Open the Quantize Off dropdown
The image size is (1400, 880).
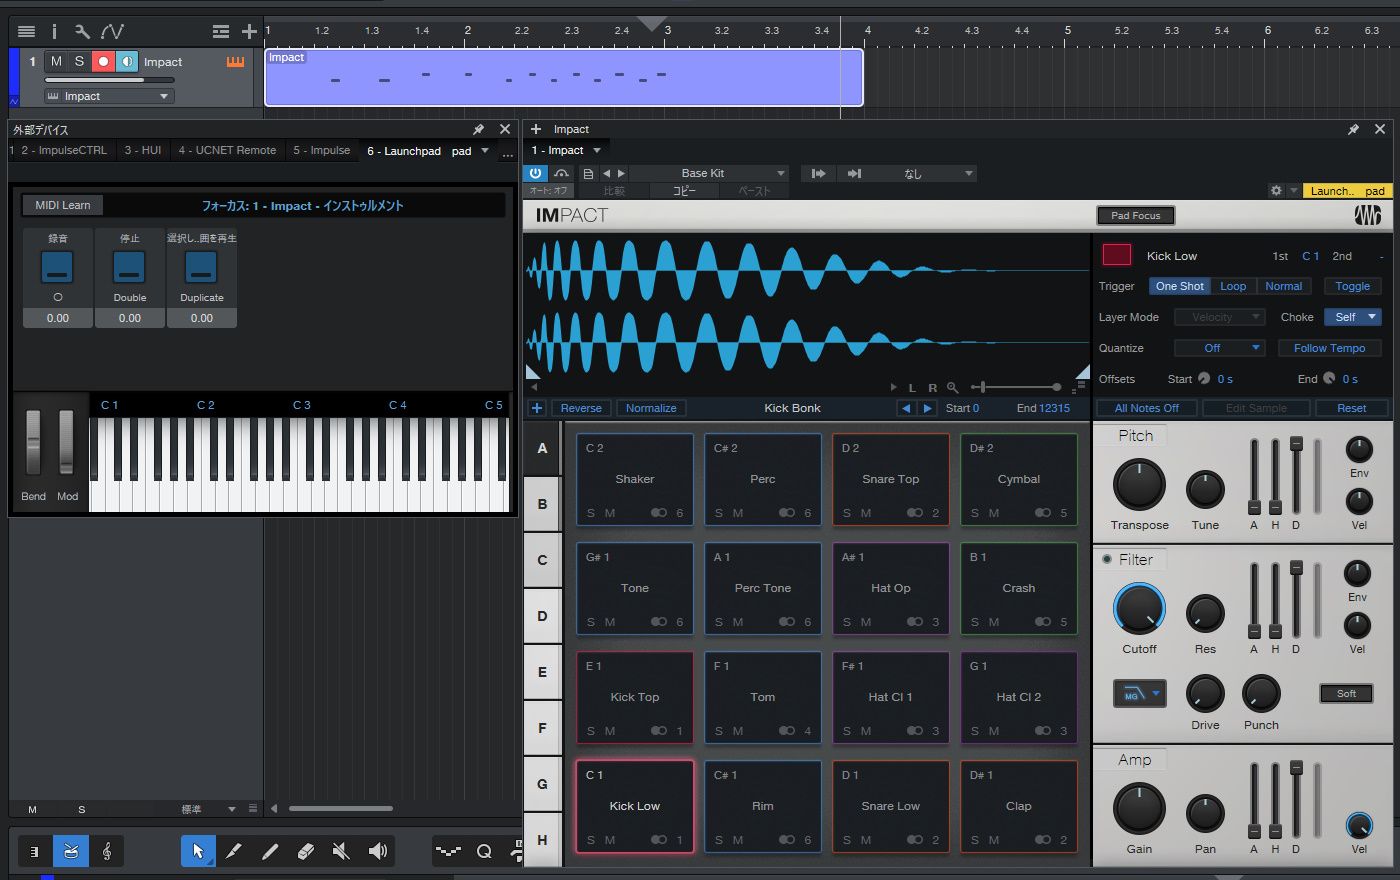pos(1219,348)
